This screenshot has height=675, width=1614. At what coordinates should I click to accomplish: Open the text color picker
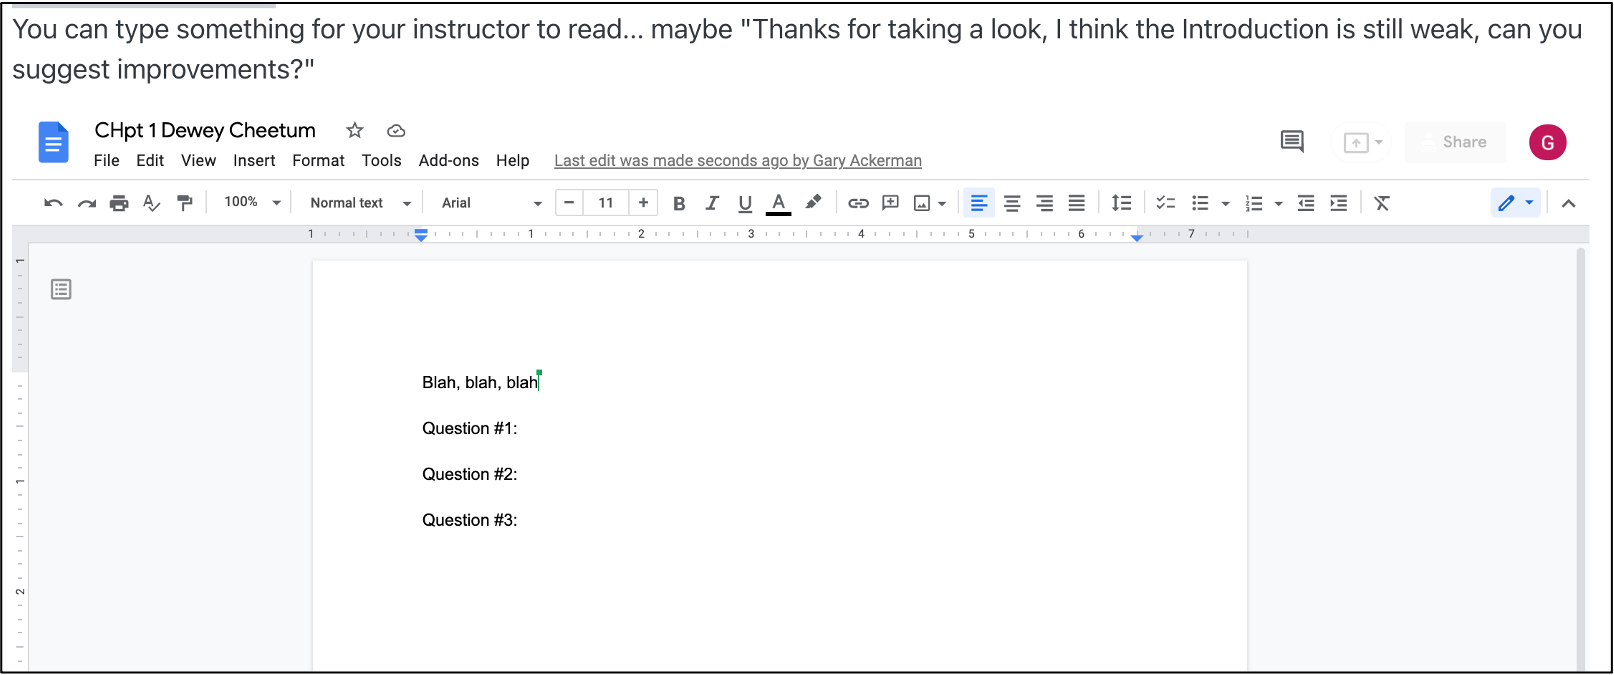[778, 203]
